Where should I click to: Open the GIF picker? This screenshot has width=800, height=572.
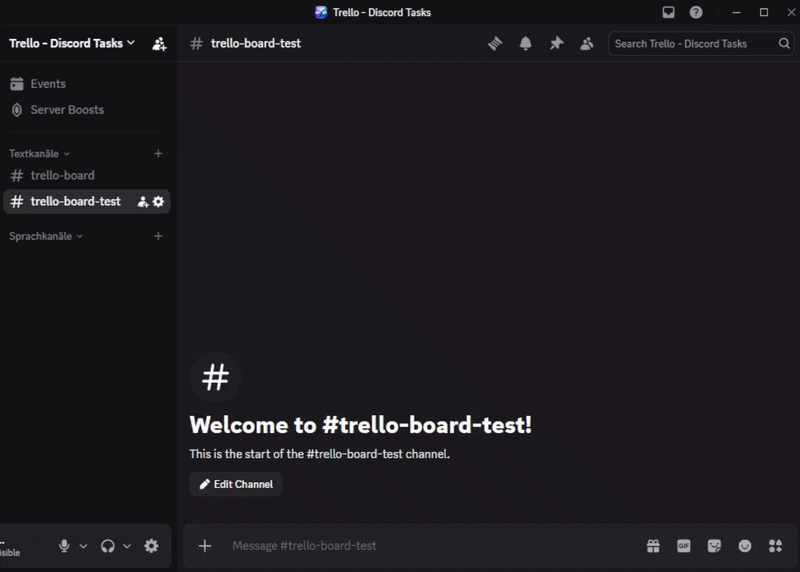pyautogui.click(x=684, y=546)
